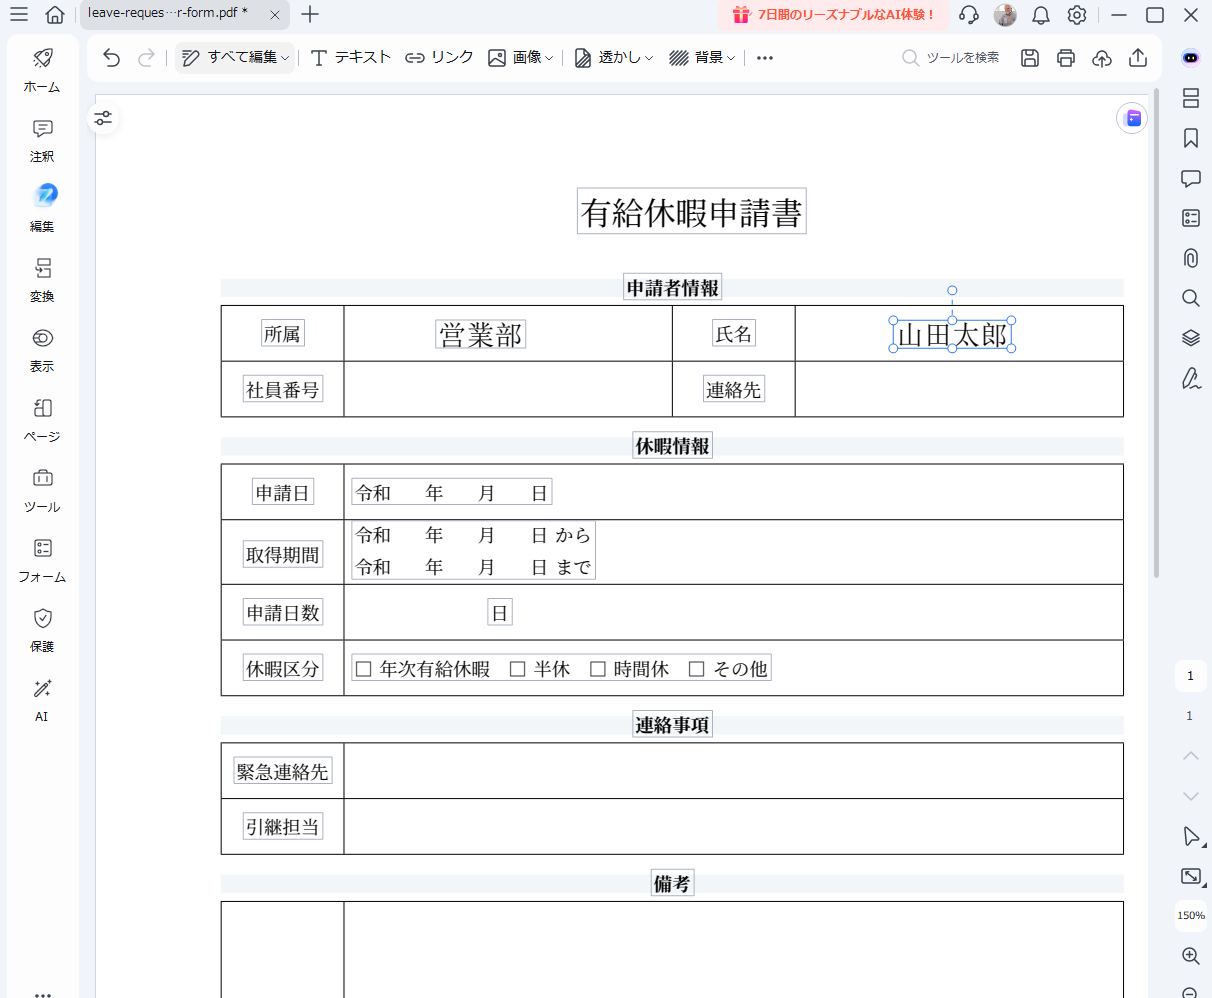Open the AI sidebar item
1212x998 pixels.
(42, 700)
